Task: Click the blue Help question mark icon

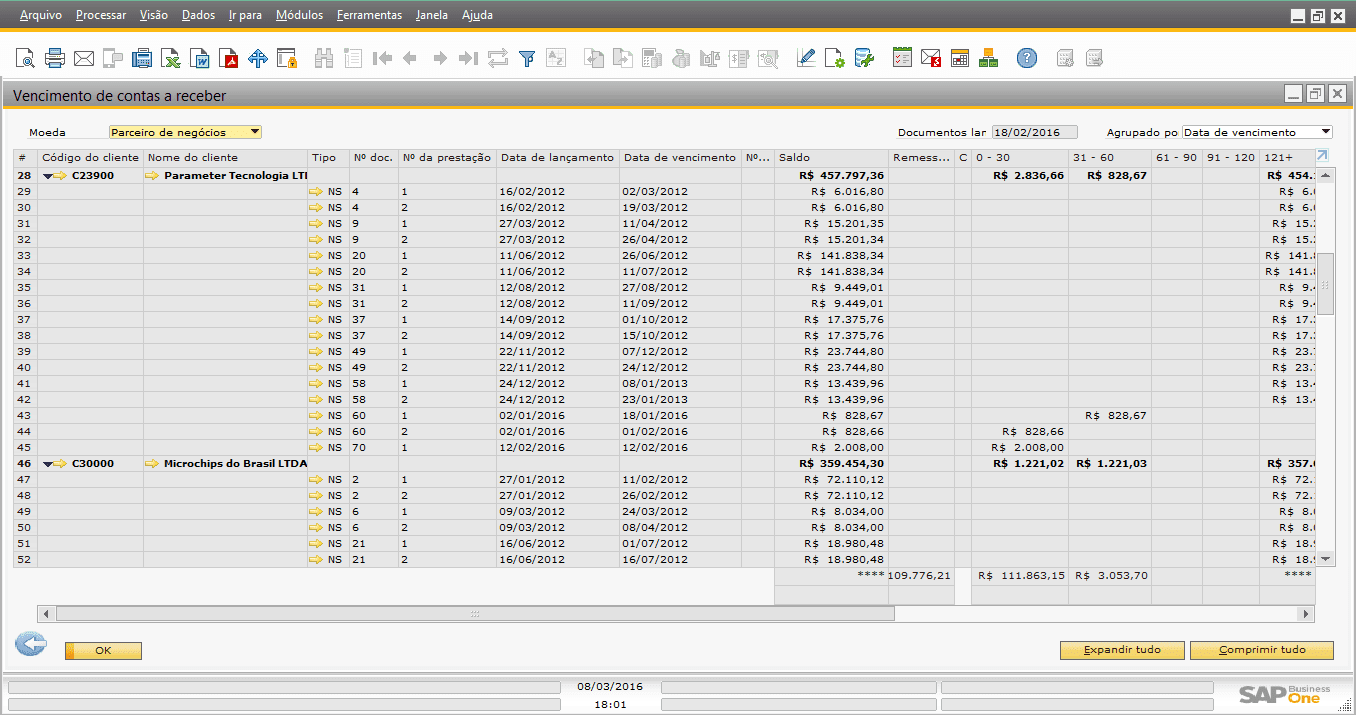Action: pyautogui.click(x=1027, y=58)
